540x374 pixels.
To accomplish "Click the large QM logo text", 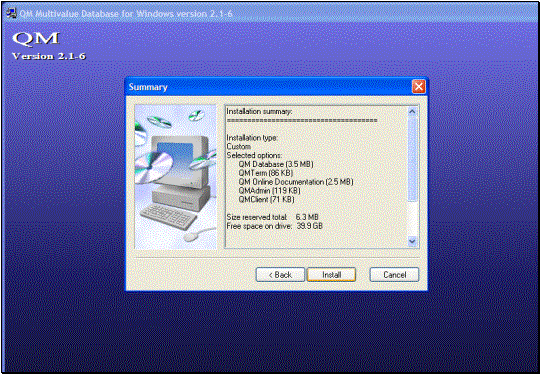I will [36, 38].
